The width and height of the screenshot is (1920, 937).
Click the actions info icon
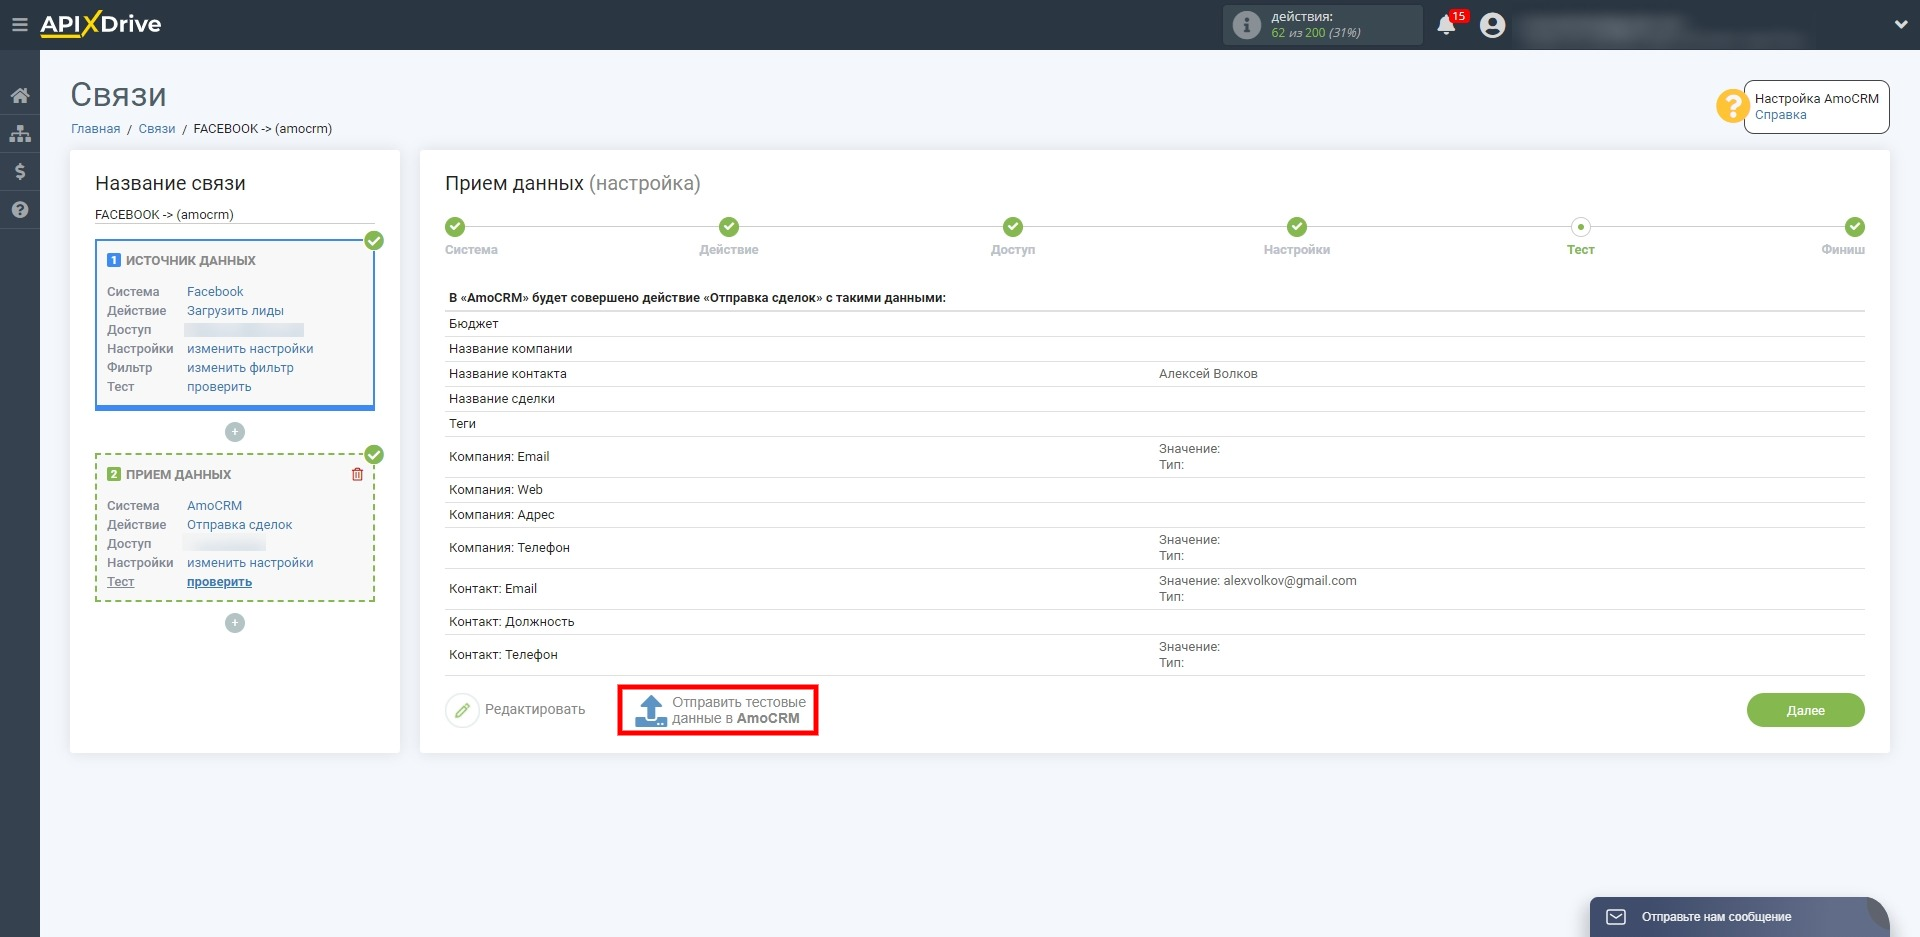(x=1246, y=25)
